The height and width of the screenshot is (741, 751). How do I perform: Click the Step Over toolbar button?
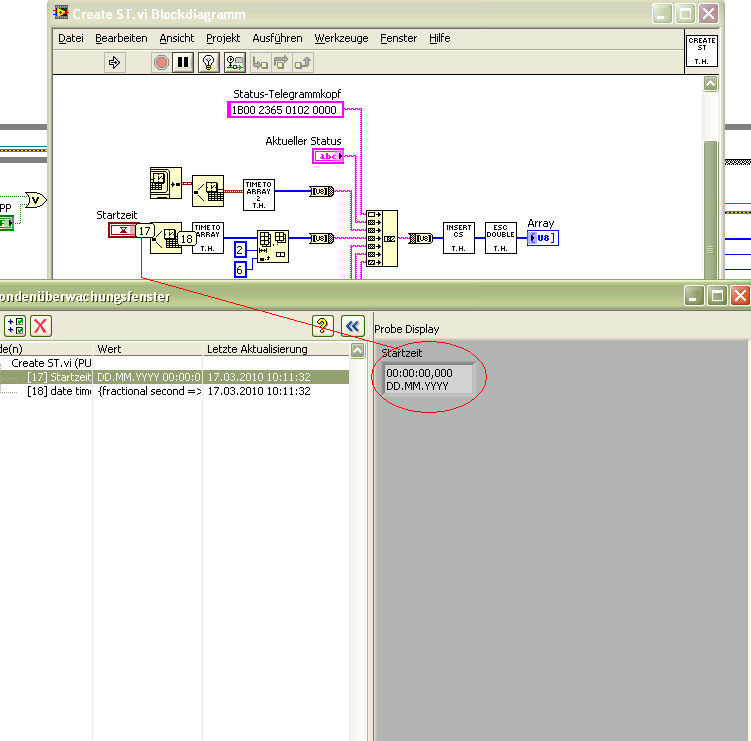pos(281,63)
